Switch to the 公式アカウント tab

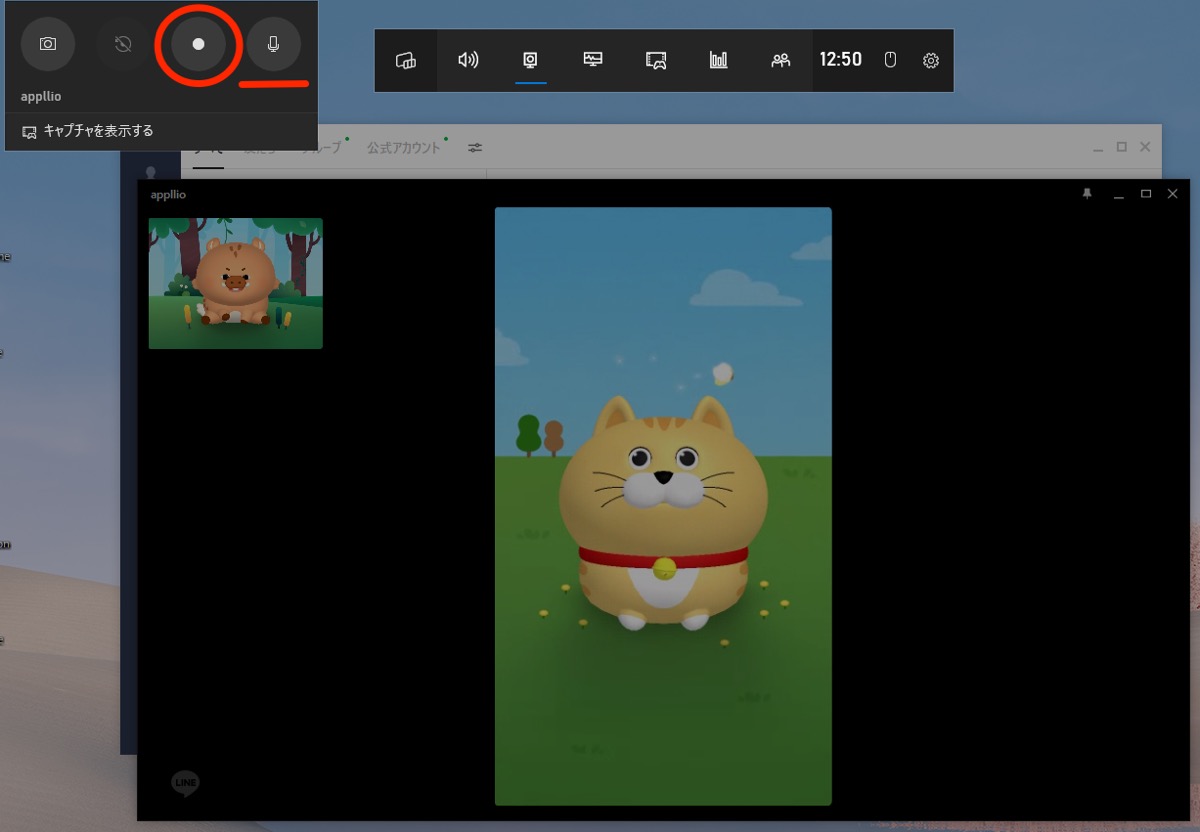pyautogui.click(x=405, y=147)
